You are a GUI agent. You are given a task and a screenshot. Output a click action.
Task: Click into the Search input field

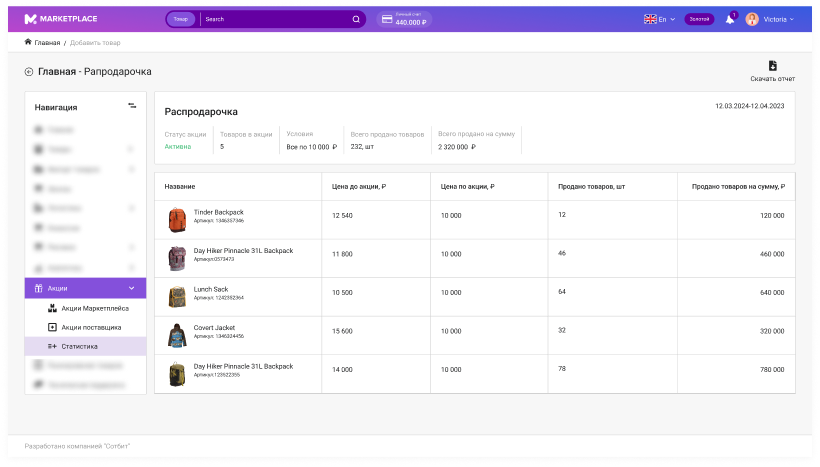[x=275, y=19]
